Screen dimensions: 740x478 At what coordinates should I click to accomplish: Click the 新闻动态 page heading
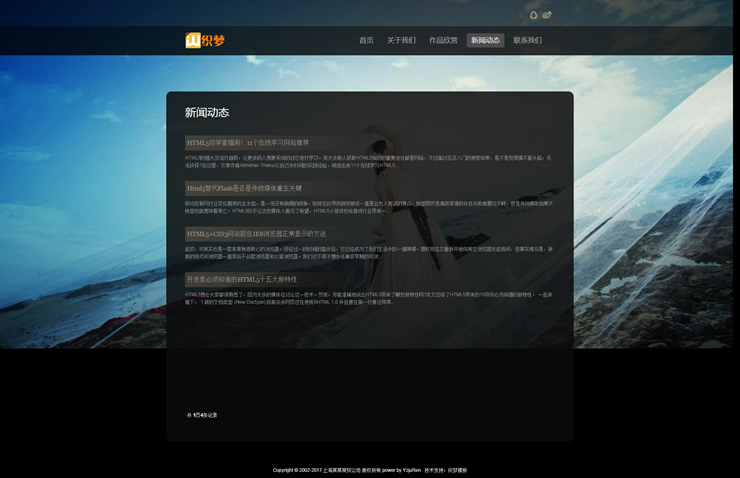click(207, 113)
